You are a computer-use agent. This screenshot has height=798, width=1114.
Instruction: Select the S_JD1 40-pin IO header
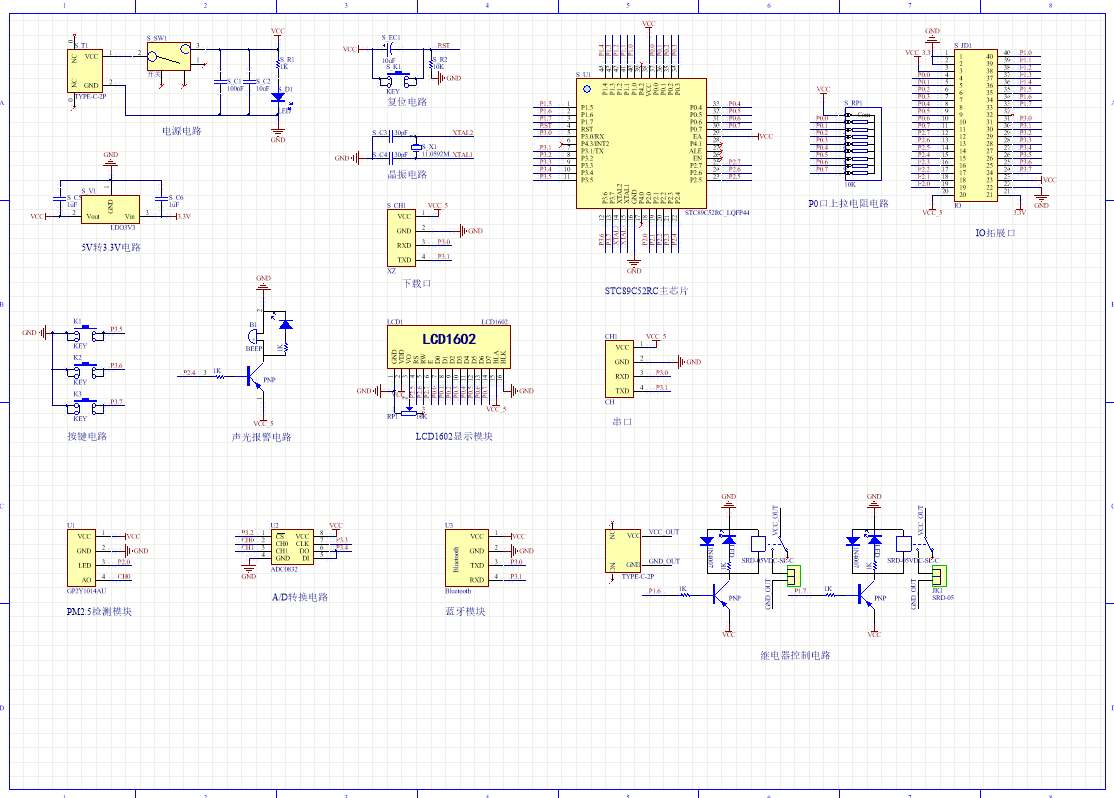(x=975, y=124)
